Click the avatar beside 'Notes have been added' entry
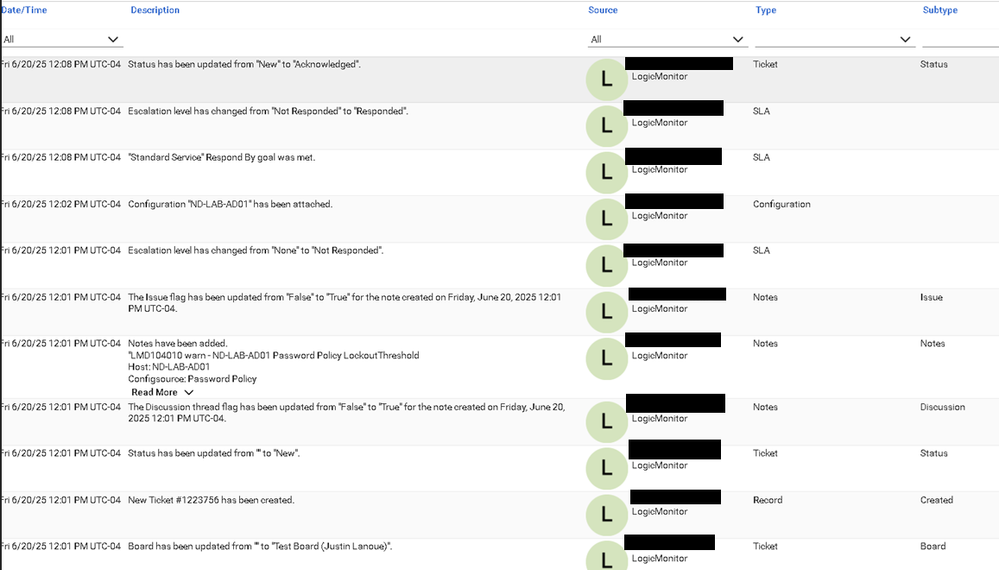Viewport: 999px width, 570px height. 607,359
